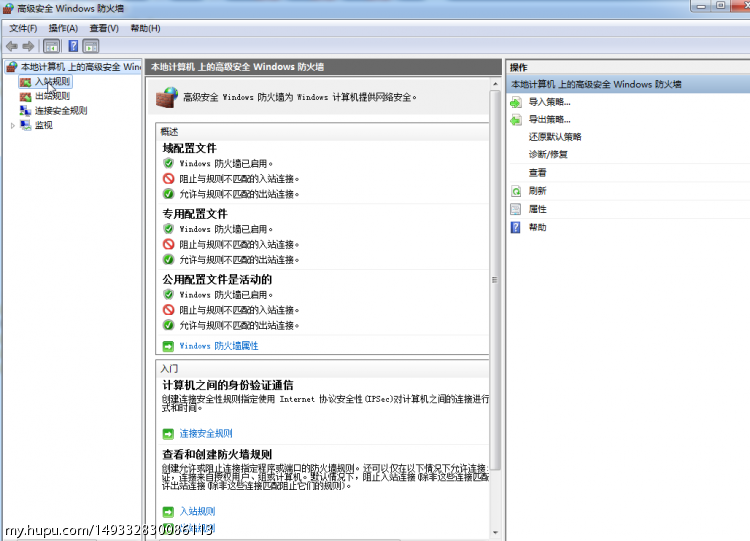Screen dimensions: 750x541
Task: Select 入站规则 in the tree
Action: coord(53,81)
